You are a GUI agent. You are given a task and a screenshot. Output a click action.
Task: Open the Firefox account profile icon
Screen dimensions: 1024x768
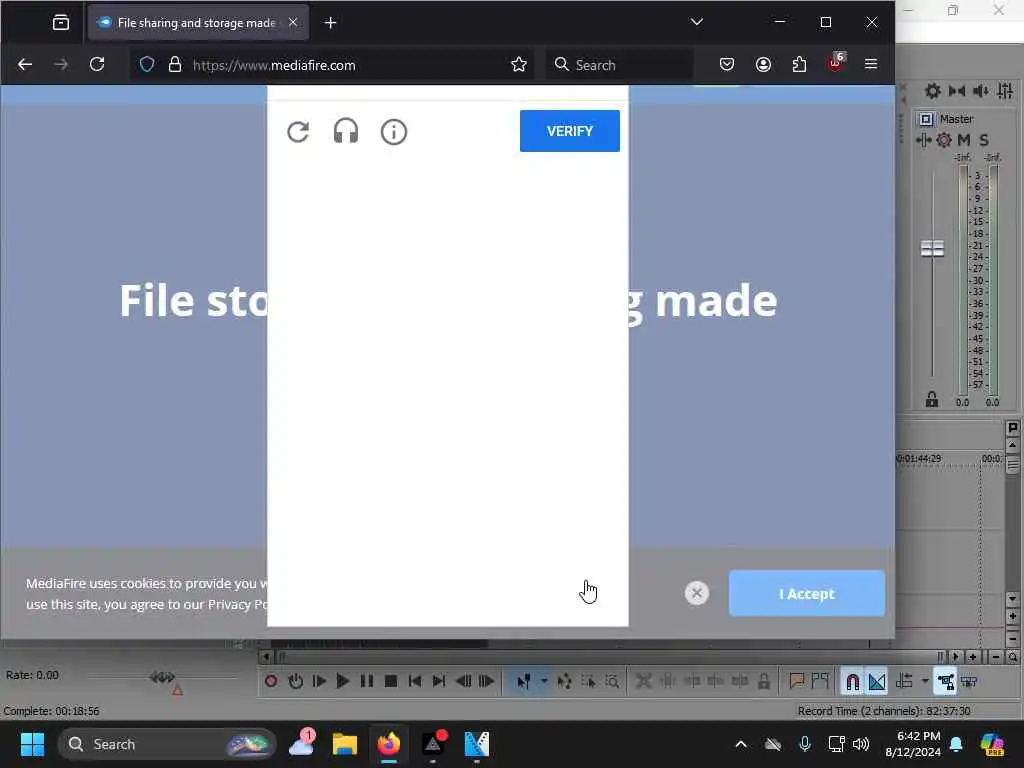pos(763,65)
